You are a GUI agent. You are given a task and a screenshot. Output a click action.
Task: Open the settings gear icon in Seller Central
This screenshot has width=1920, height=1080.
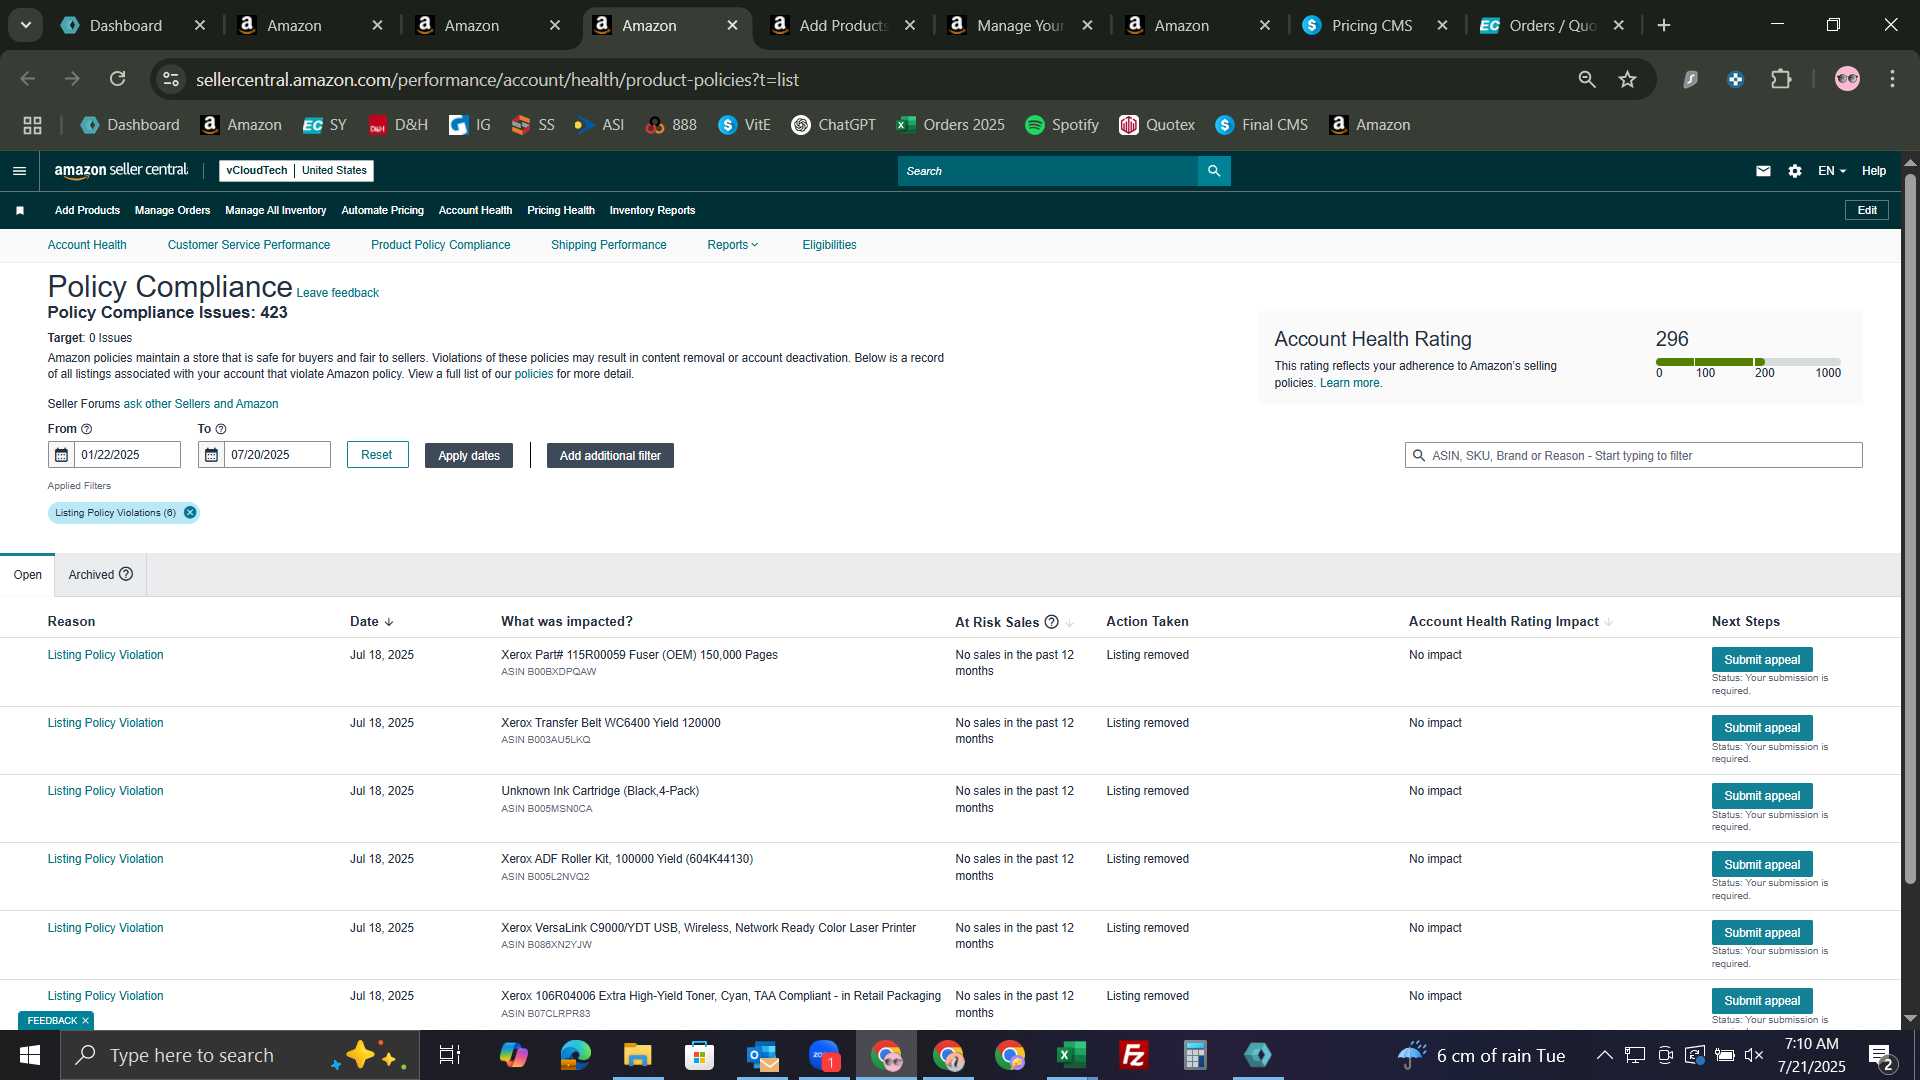(x=1795, y=171)
